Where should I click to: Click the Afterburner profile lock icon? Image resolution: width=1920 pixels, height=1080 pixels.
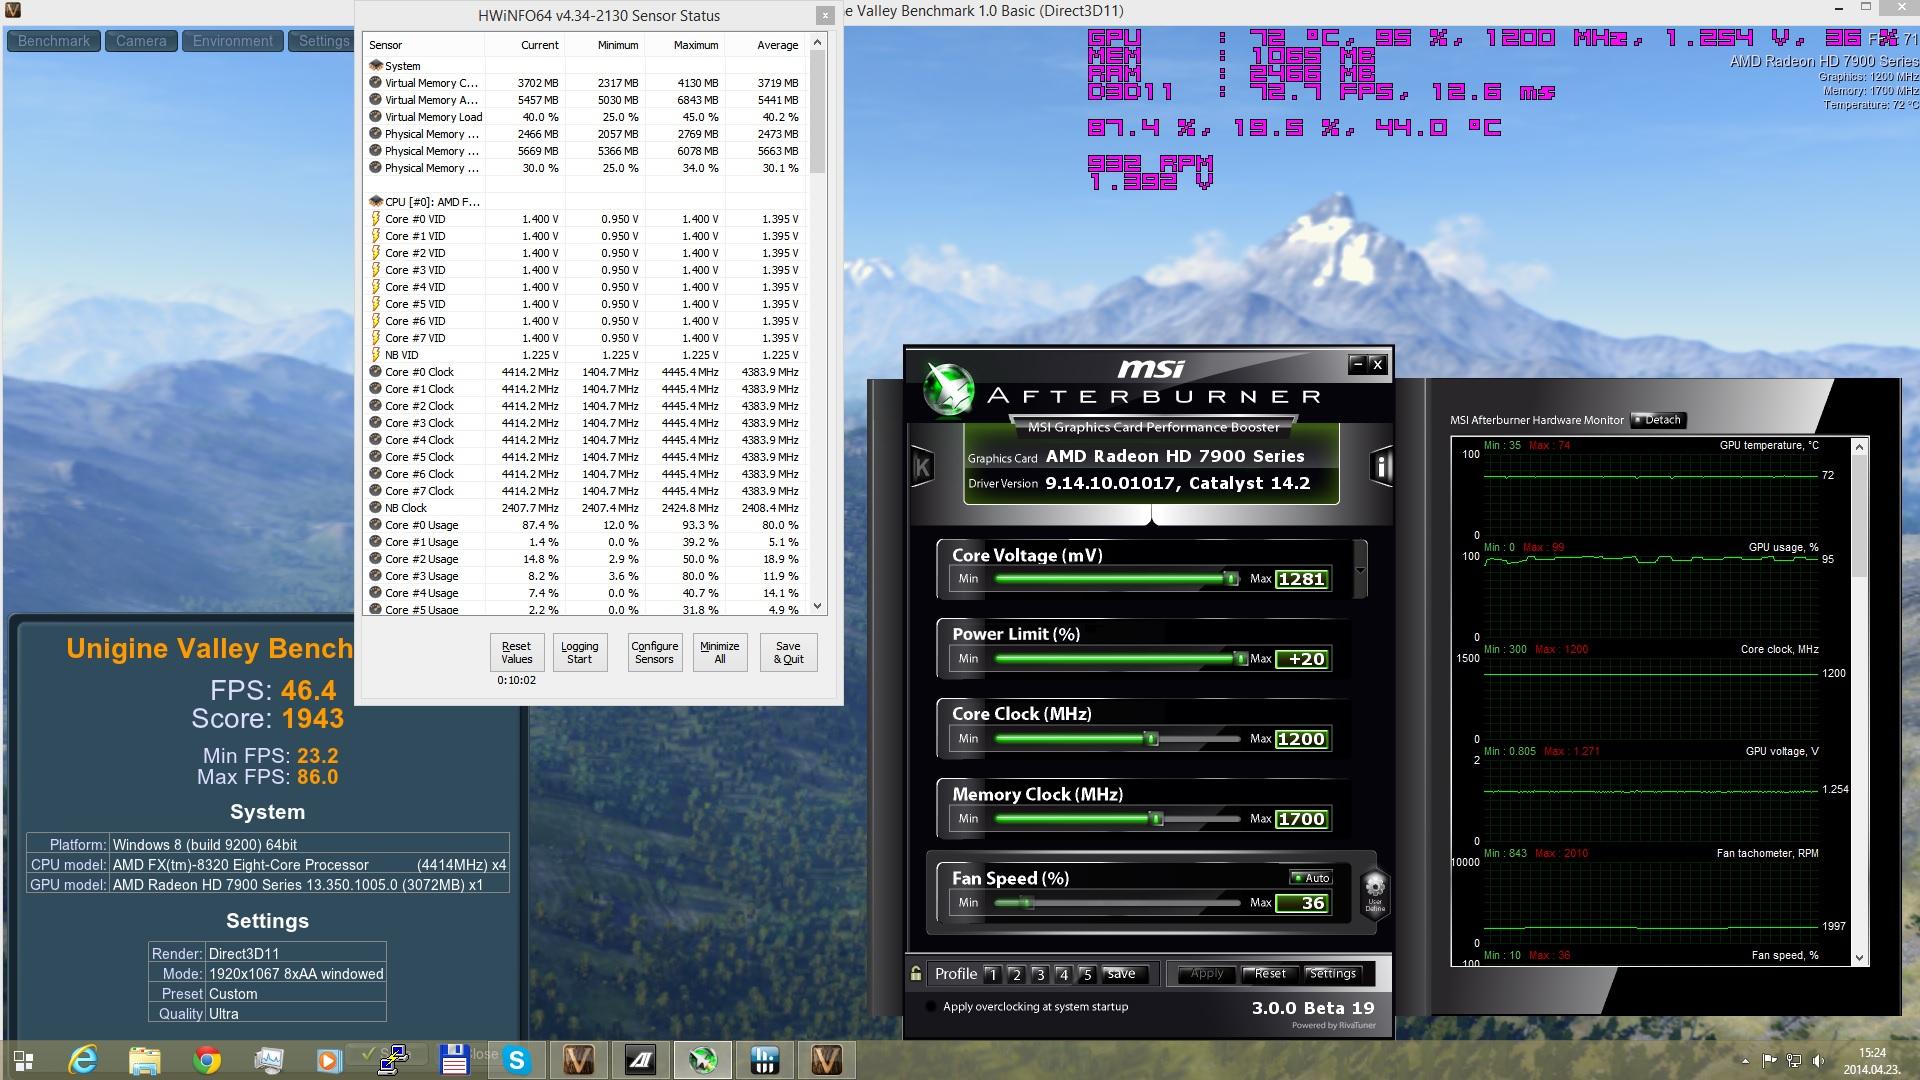click(x=916, y=973)
